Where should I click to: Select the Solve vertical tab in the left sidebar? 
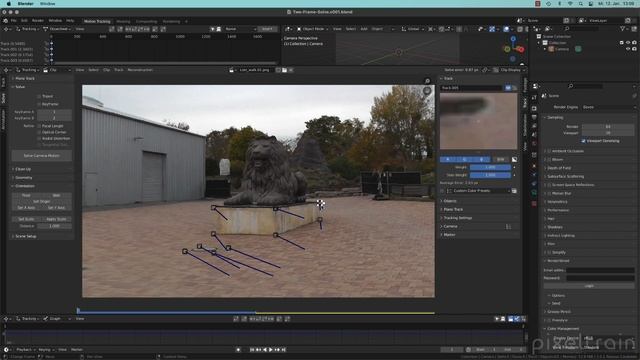click(3, 98)
